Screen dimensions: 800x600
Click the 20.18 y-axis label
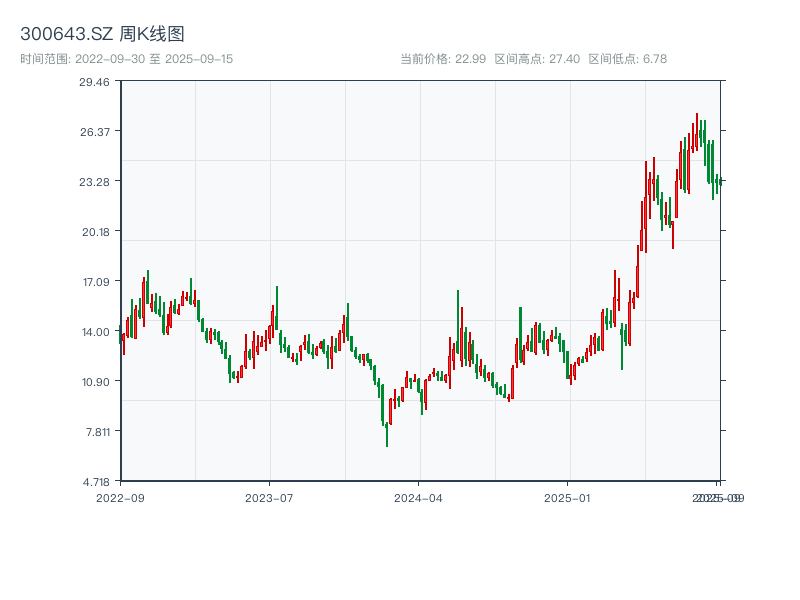(x=94, y=232)
